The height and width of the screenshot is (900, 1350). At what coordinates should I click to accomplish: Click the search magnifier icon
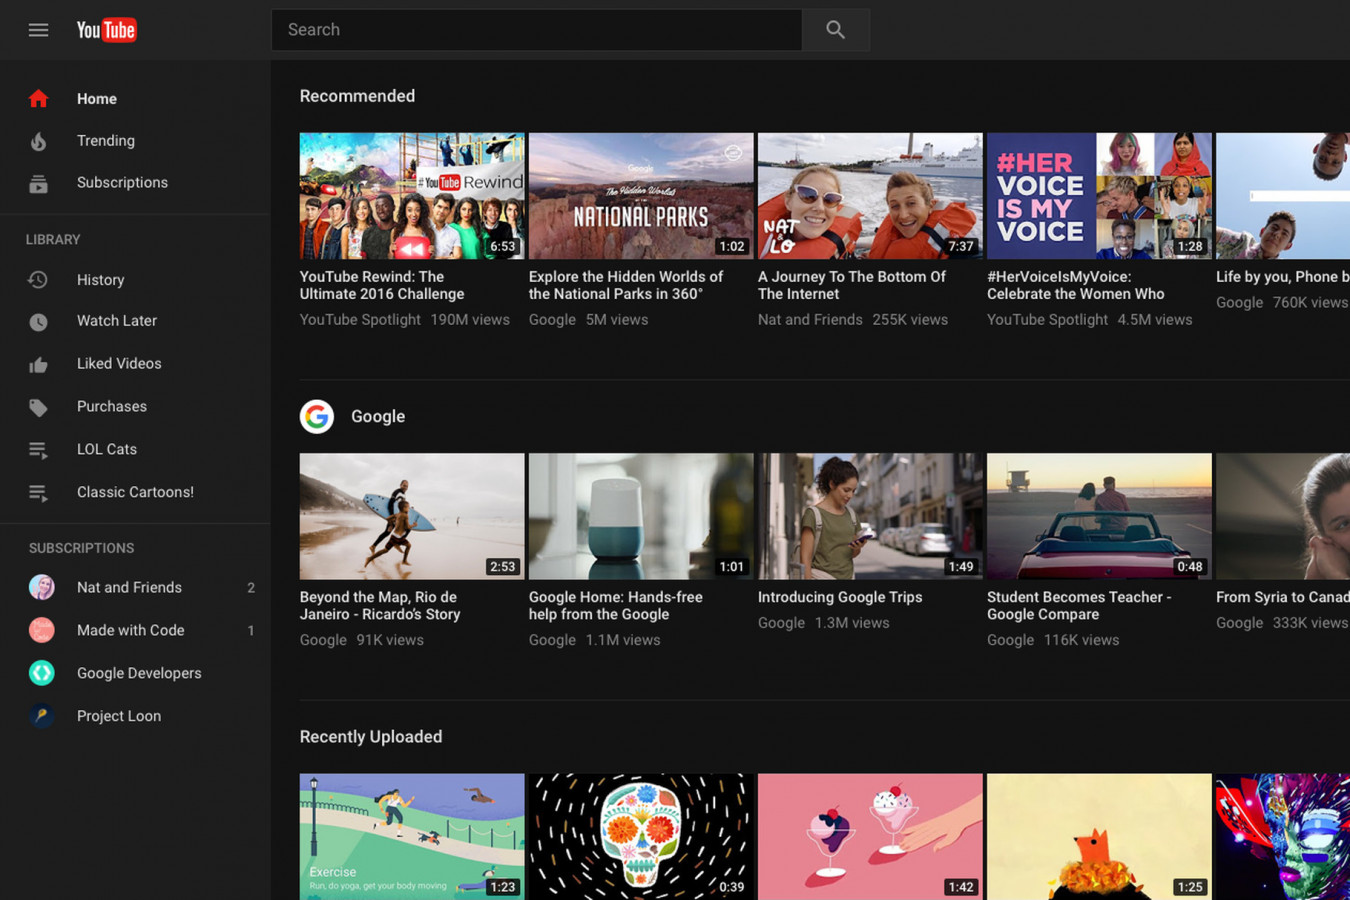point(836,30)
